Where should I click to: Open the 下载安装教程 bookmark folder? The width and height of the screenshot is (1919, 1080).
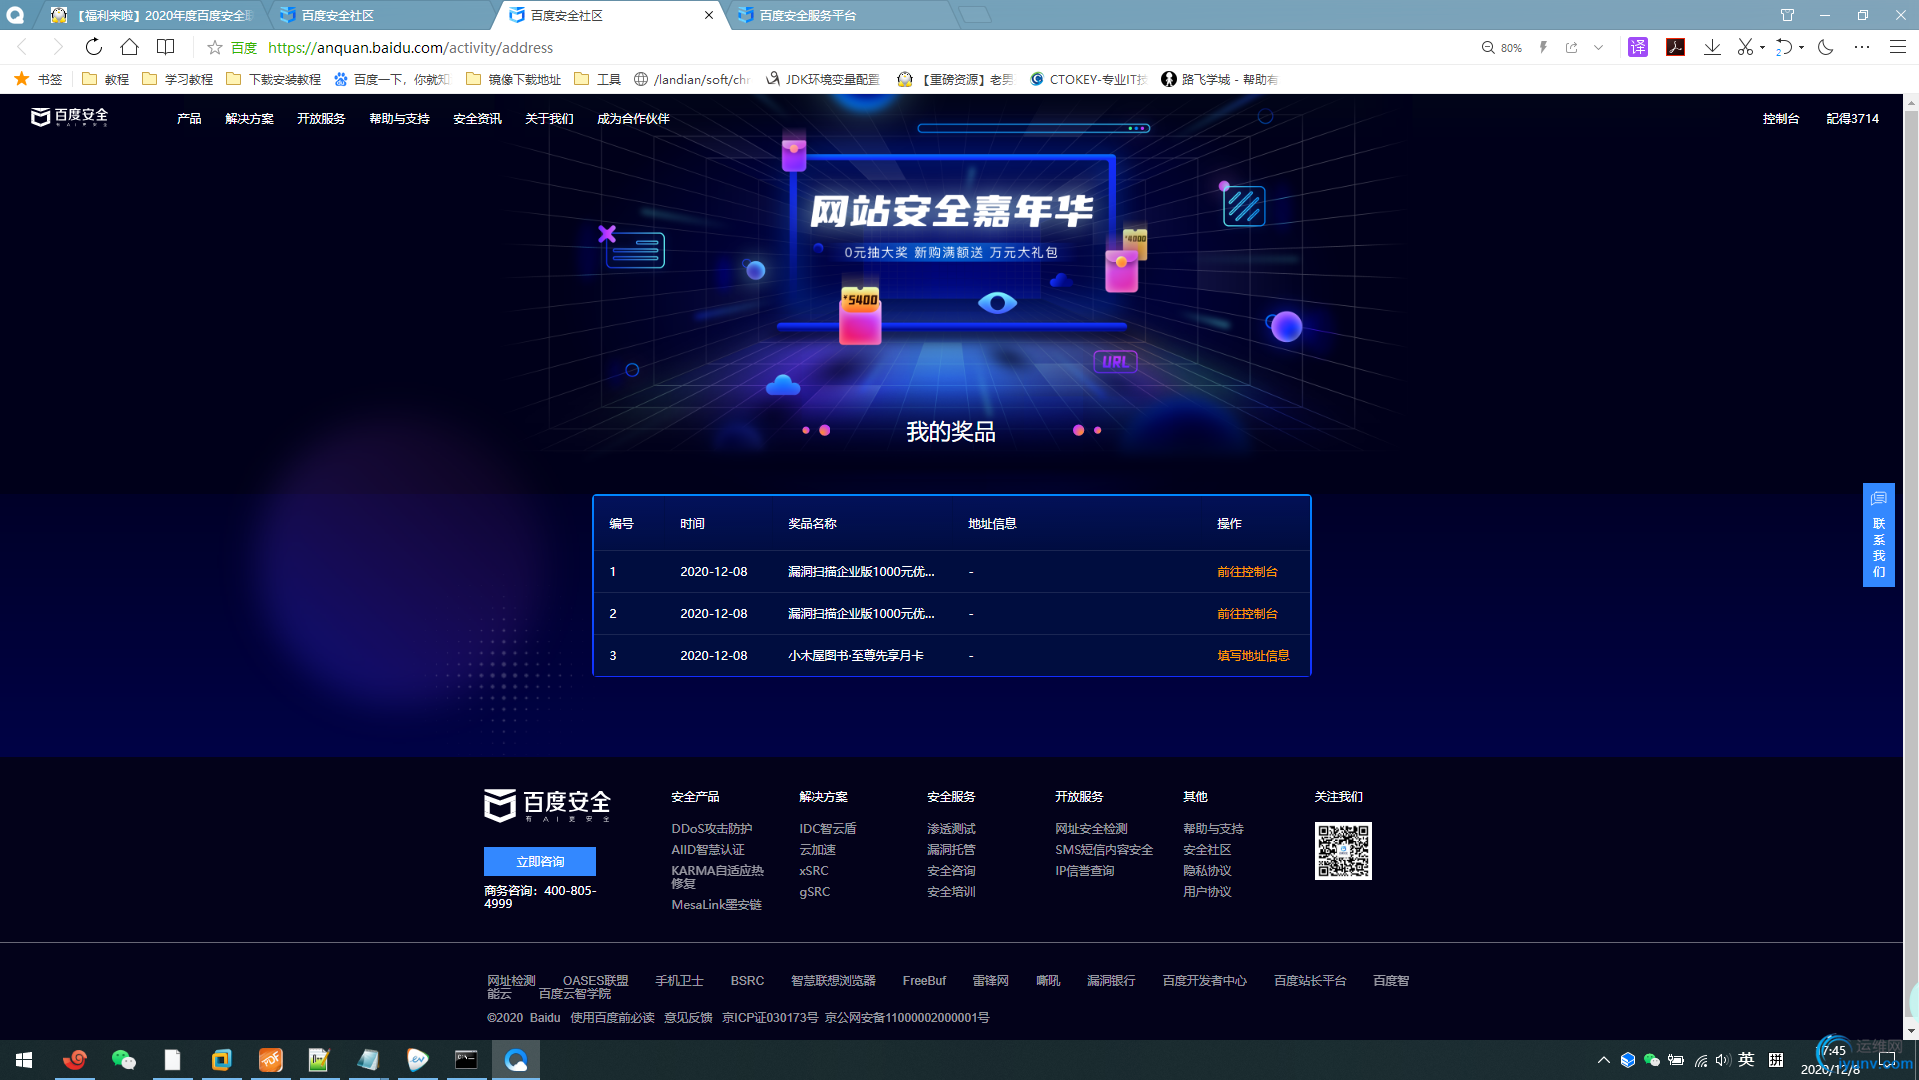[x=273, y=79]
